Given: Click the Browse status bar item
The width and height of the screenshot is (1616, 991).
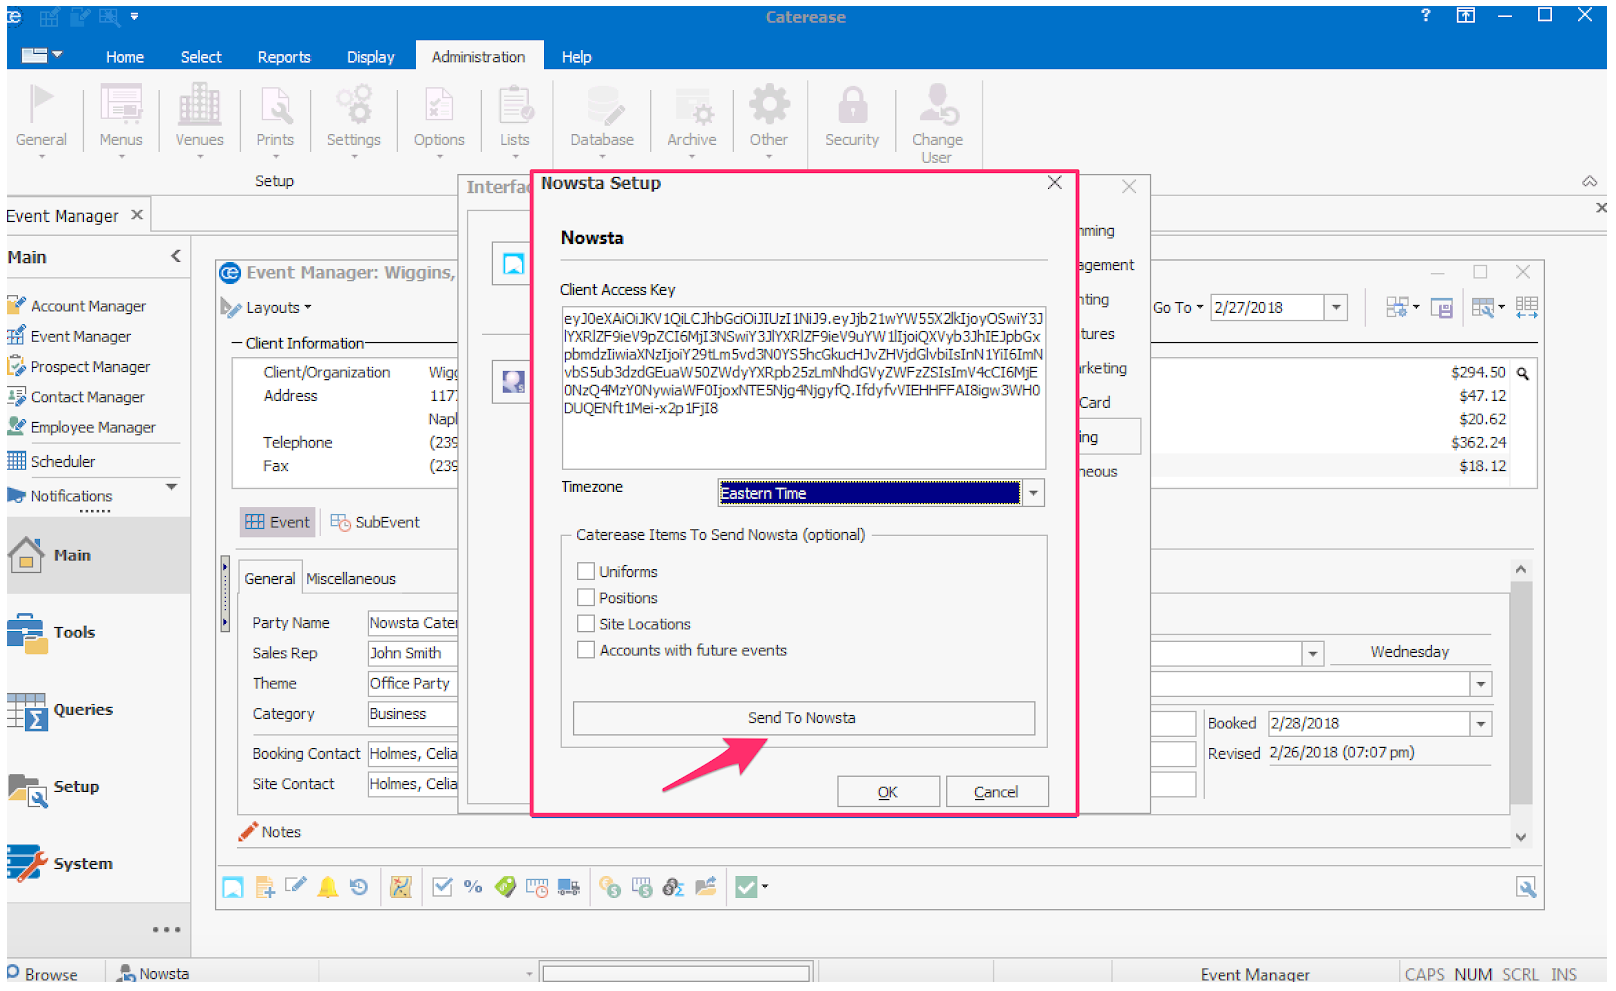Looking at the screenshot, I should click(x=43, y=974).
